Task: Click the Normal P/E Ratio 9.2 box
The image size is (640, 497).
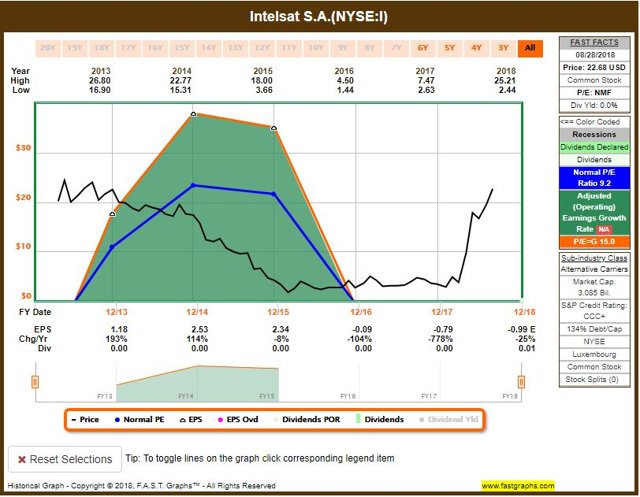Action: 594,178
